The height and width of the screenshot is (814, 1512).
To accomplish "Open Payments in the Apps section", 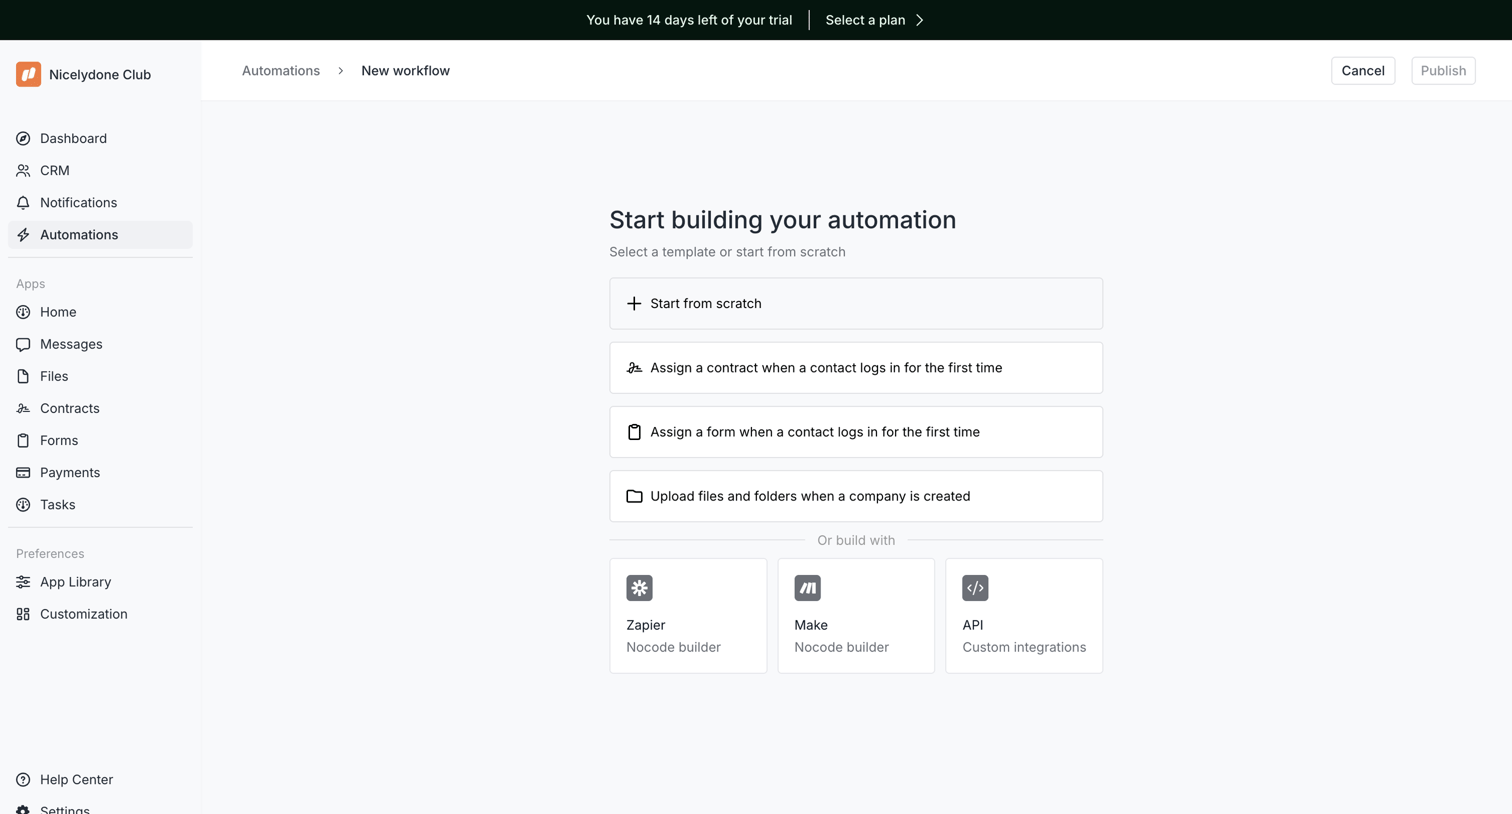I will pyautogui.click(x=100, y=472).
